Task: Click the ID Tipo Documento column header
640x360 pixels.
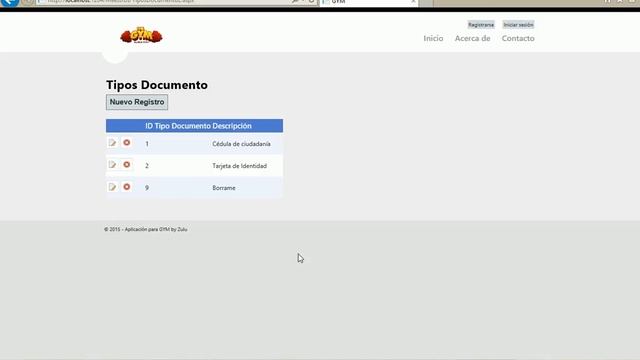Action: pos(178,126)
